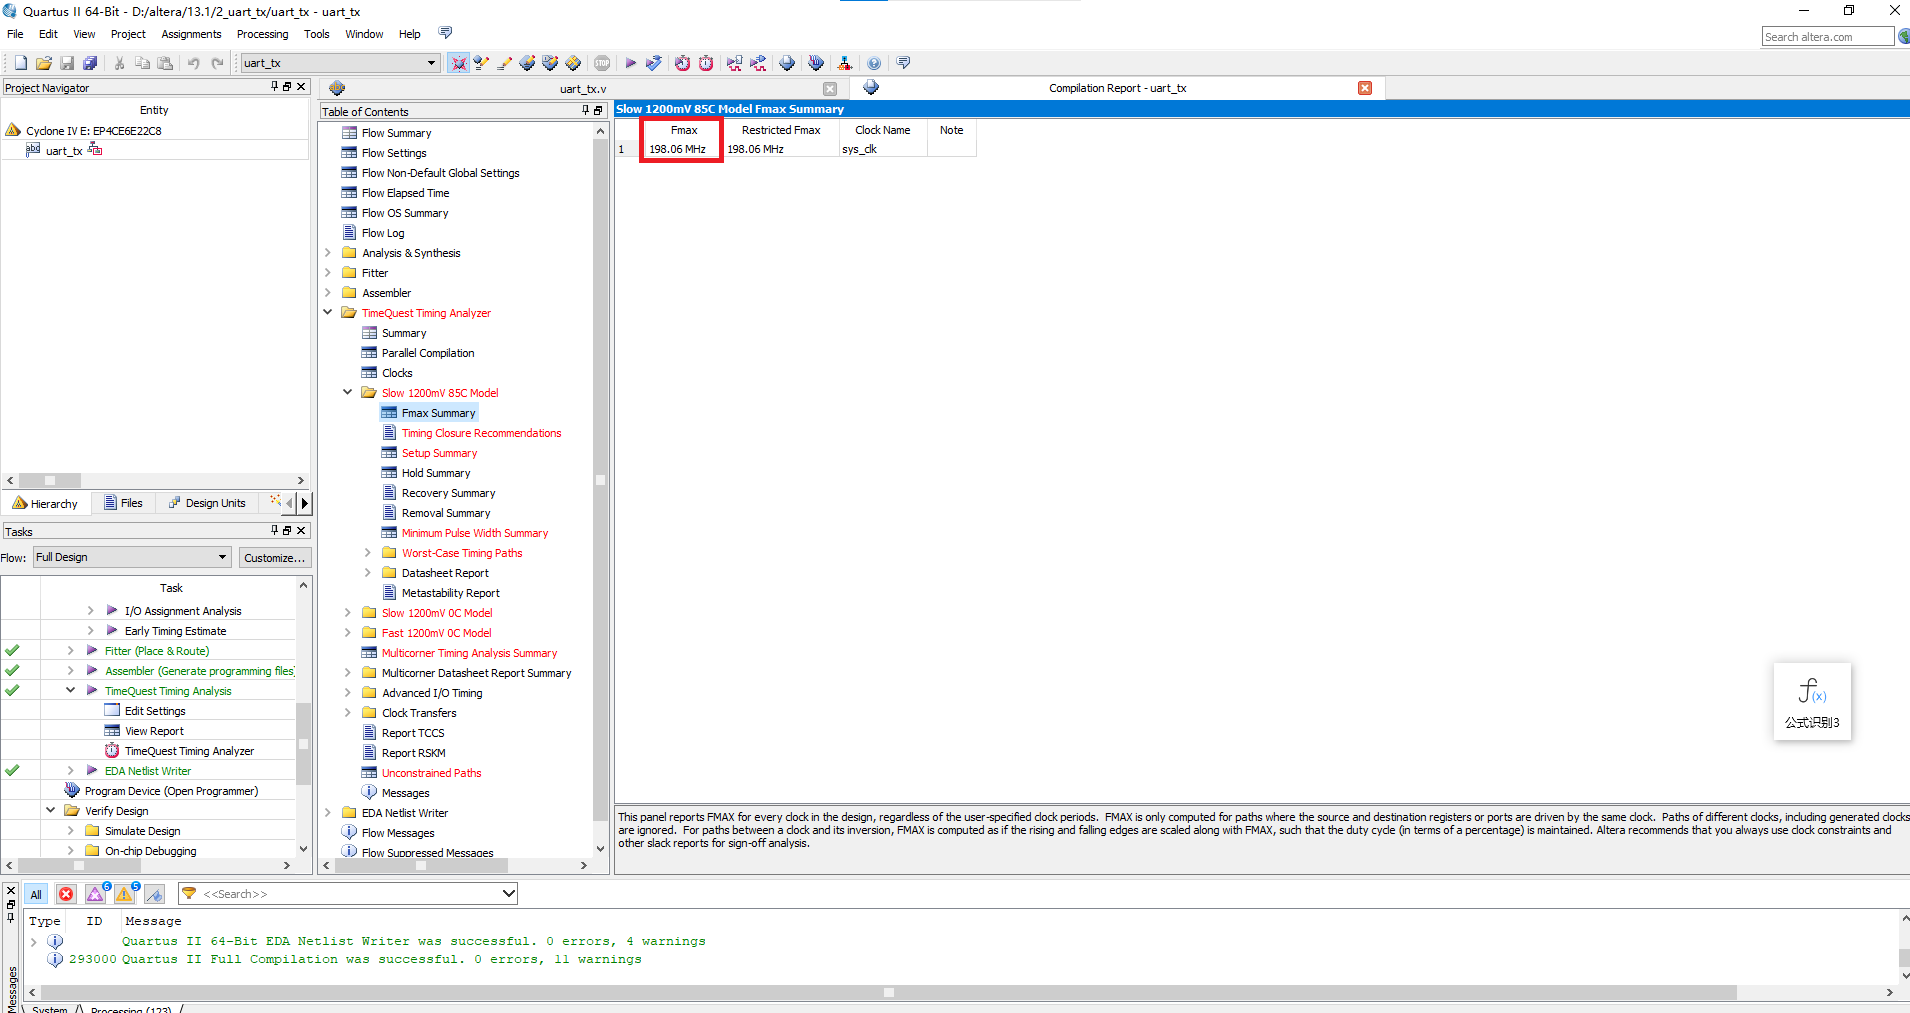Select Setup Summary report
The width and height of the screenshot is (1910, 1013).
pyautogui.click(x=439, y=453)
